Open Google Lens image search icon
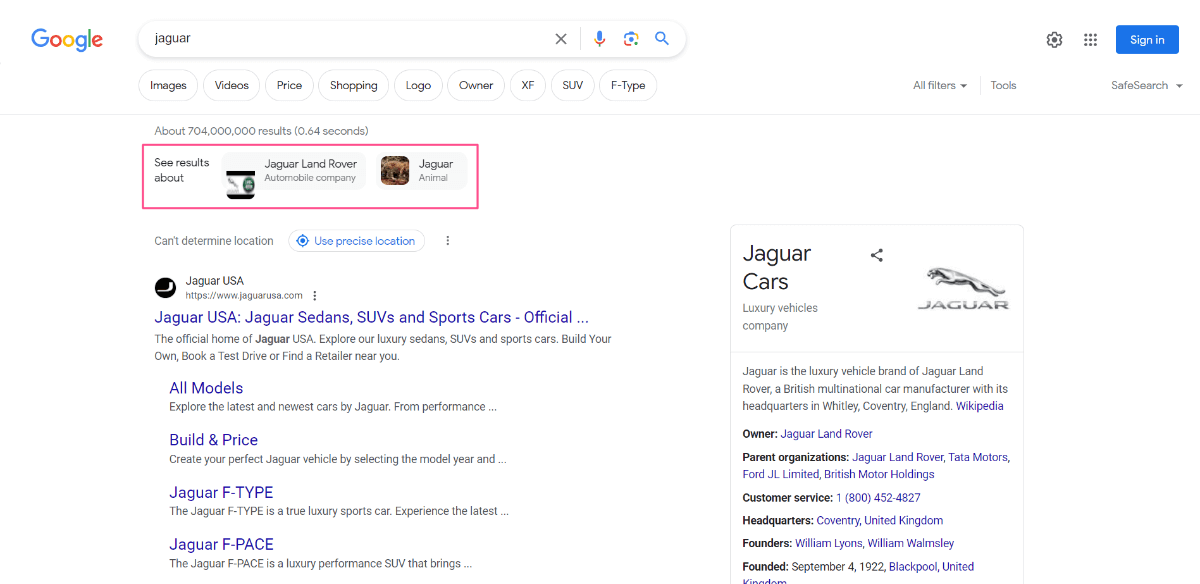Image resolution: width=1200 pixels, height=584 pixels. point(631,39)
